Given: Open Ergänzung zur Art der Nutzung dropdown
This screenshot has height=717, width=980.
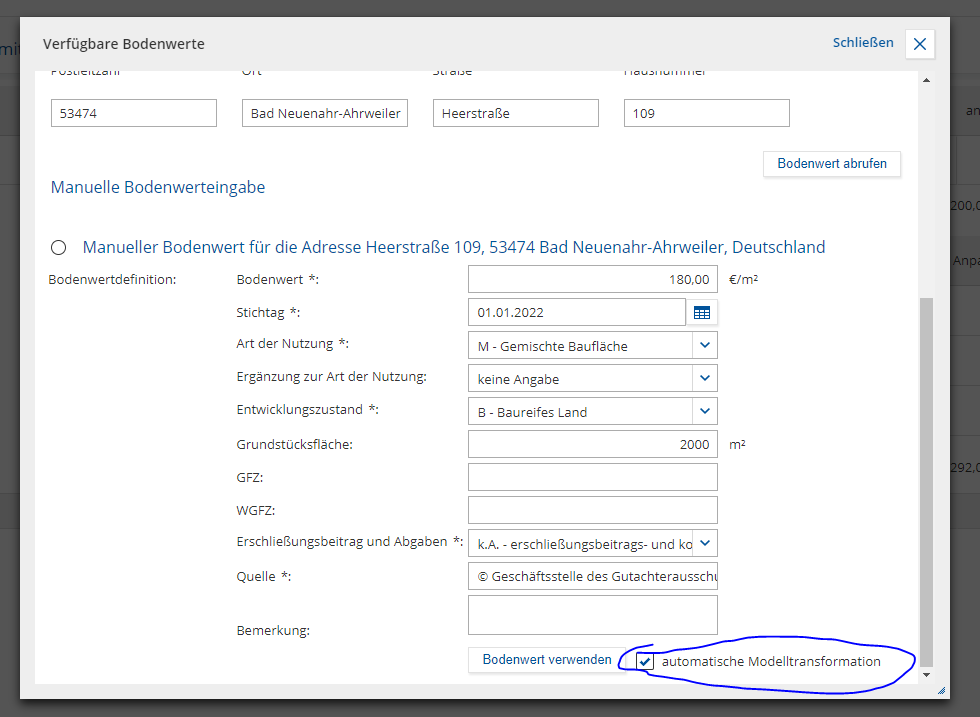Looking at the screenshot, I should tap(704, 379).
